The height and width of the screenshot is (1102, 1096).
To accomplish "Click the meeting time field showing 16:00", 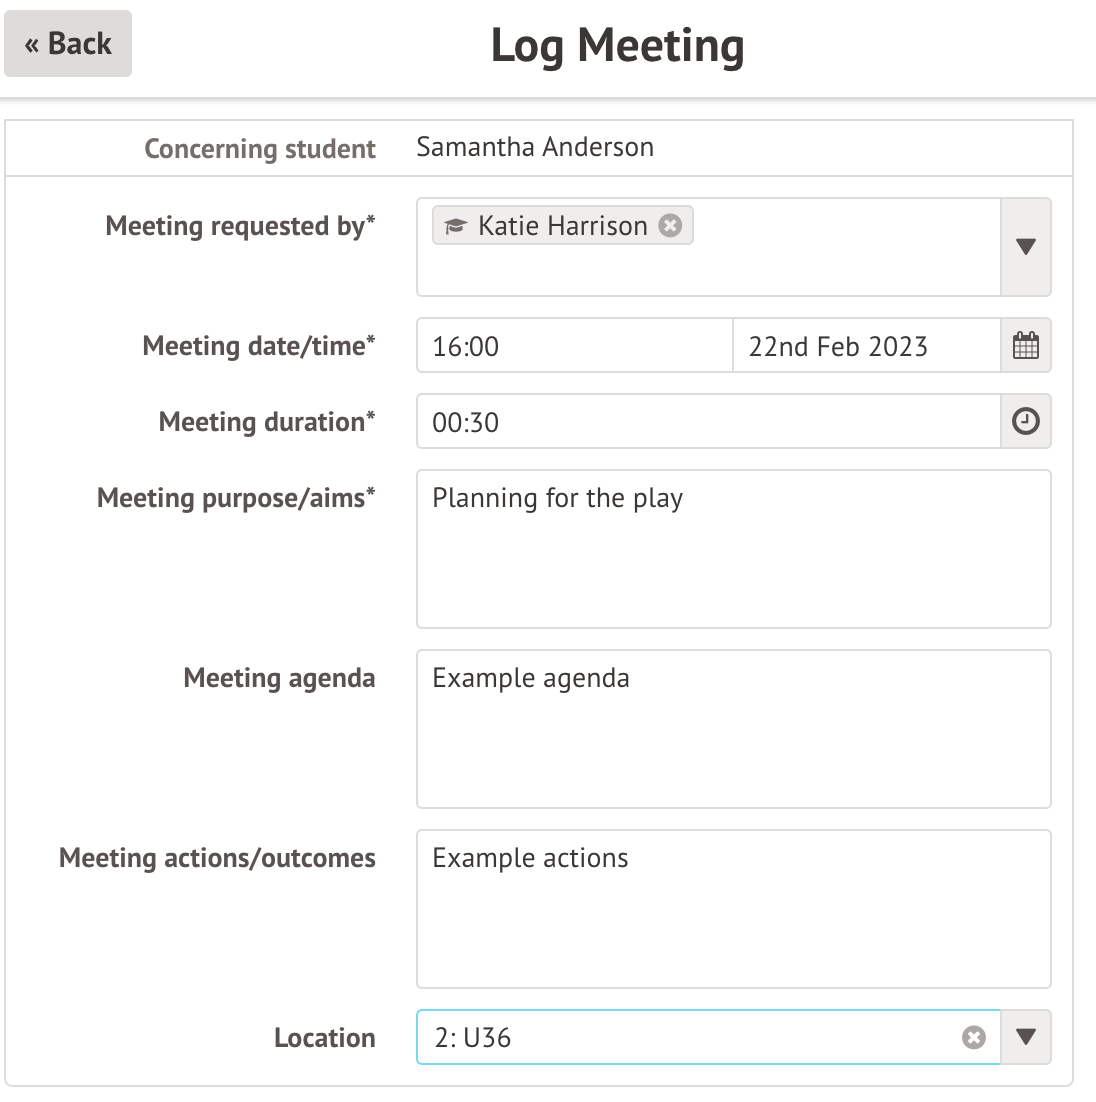I will 574,346.
